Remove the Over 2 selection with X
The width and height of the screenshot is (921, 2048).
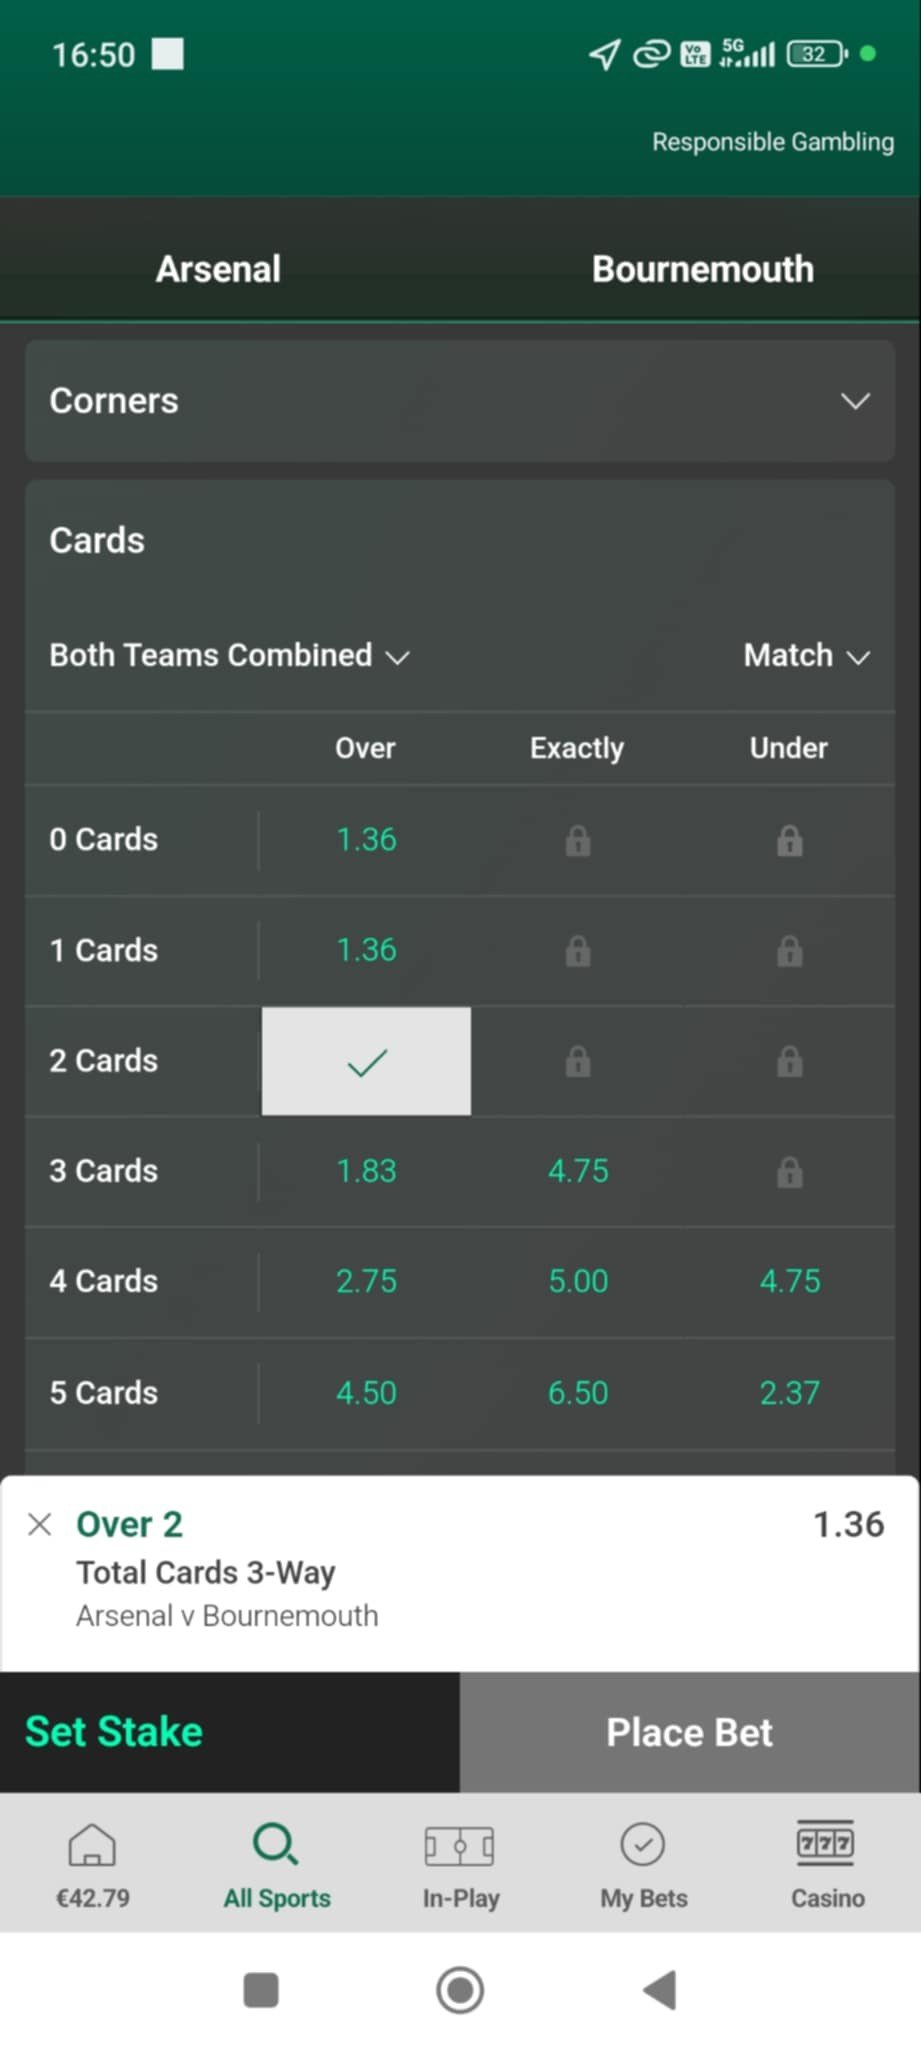click(x=40, y=1524)
